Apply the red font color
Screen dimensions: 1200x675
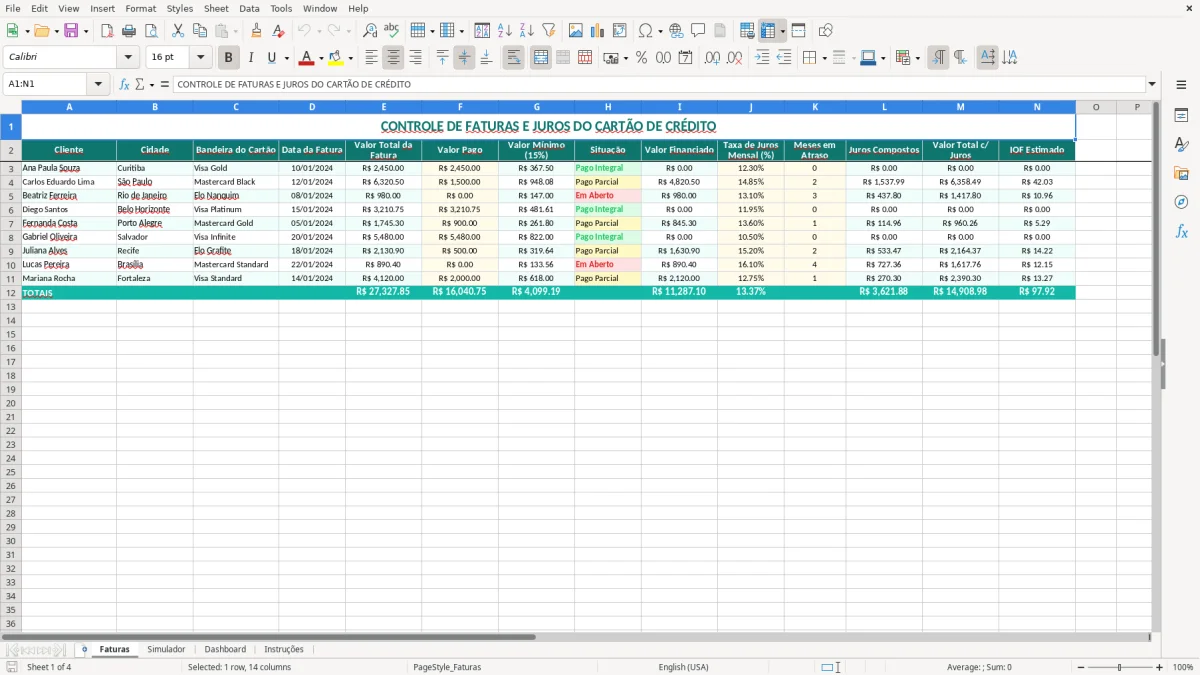click(307, 58)
